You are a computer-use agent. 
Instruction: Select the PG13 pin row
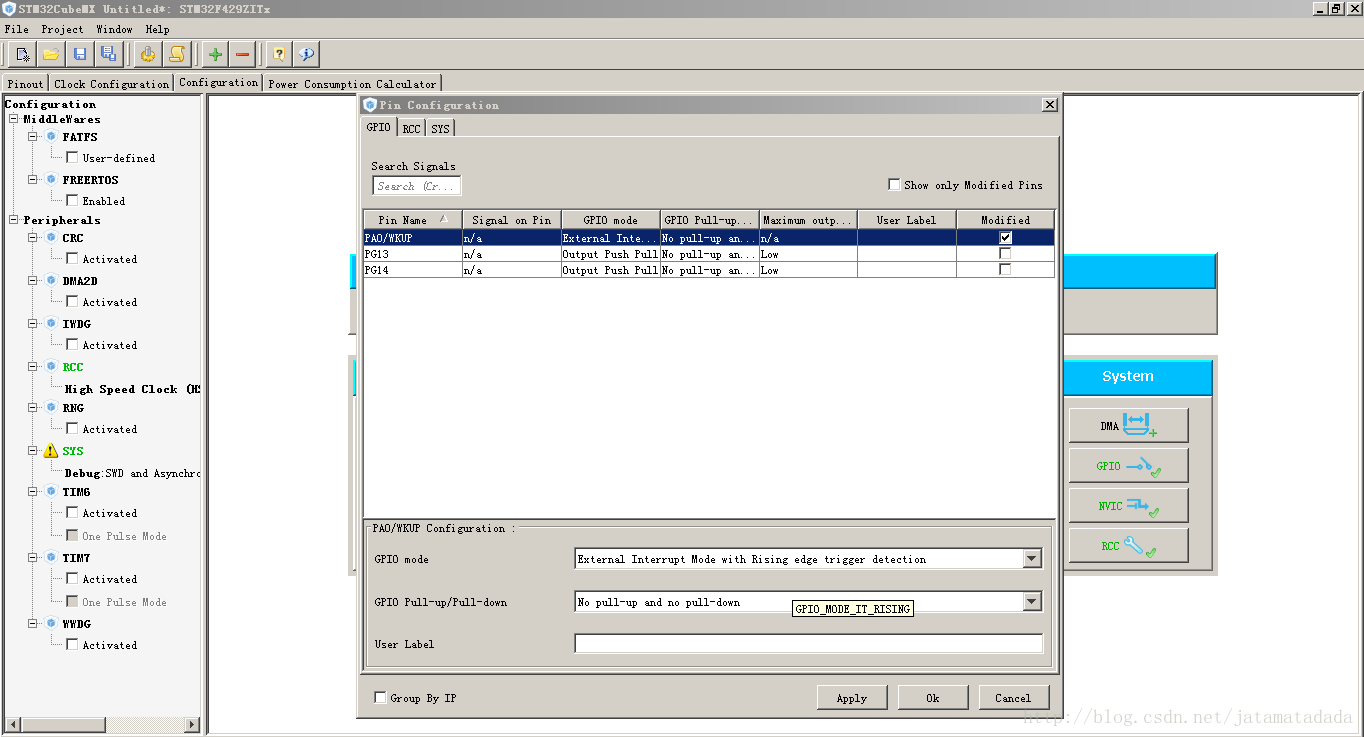(708, 254)
